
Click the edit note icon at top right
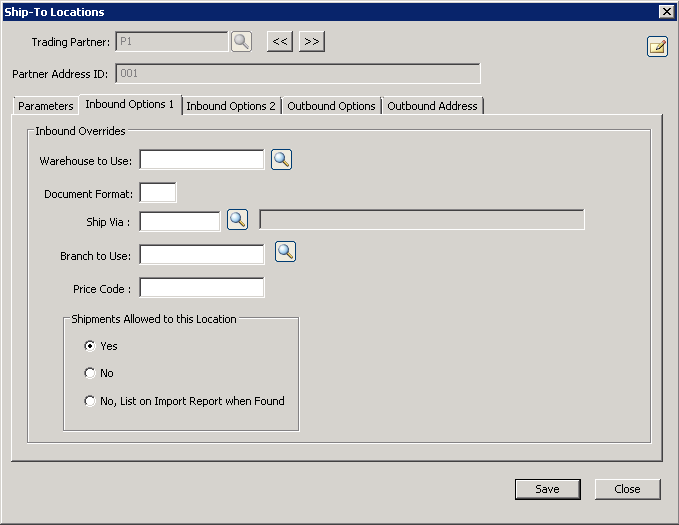click(x=657, y=46)
